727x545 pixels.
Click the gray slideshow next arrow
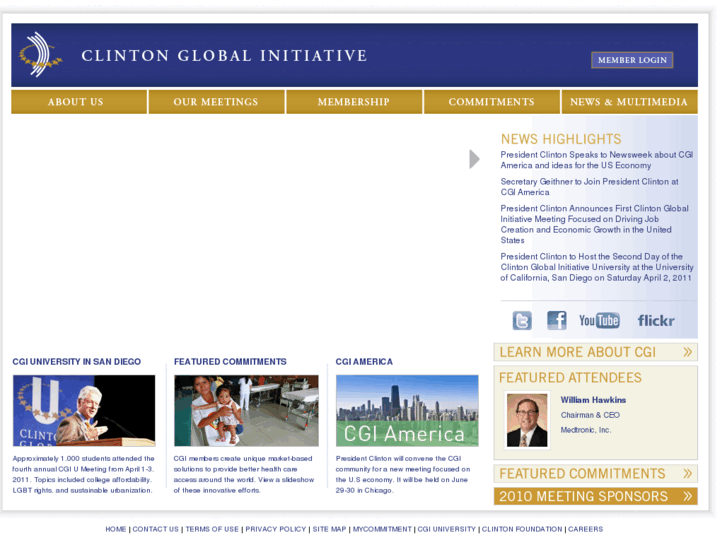[x=474, y=159]
